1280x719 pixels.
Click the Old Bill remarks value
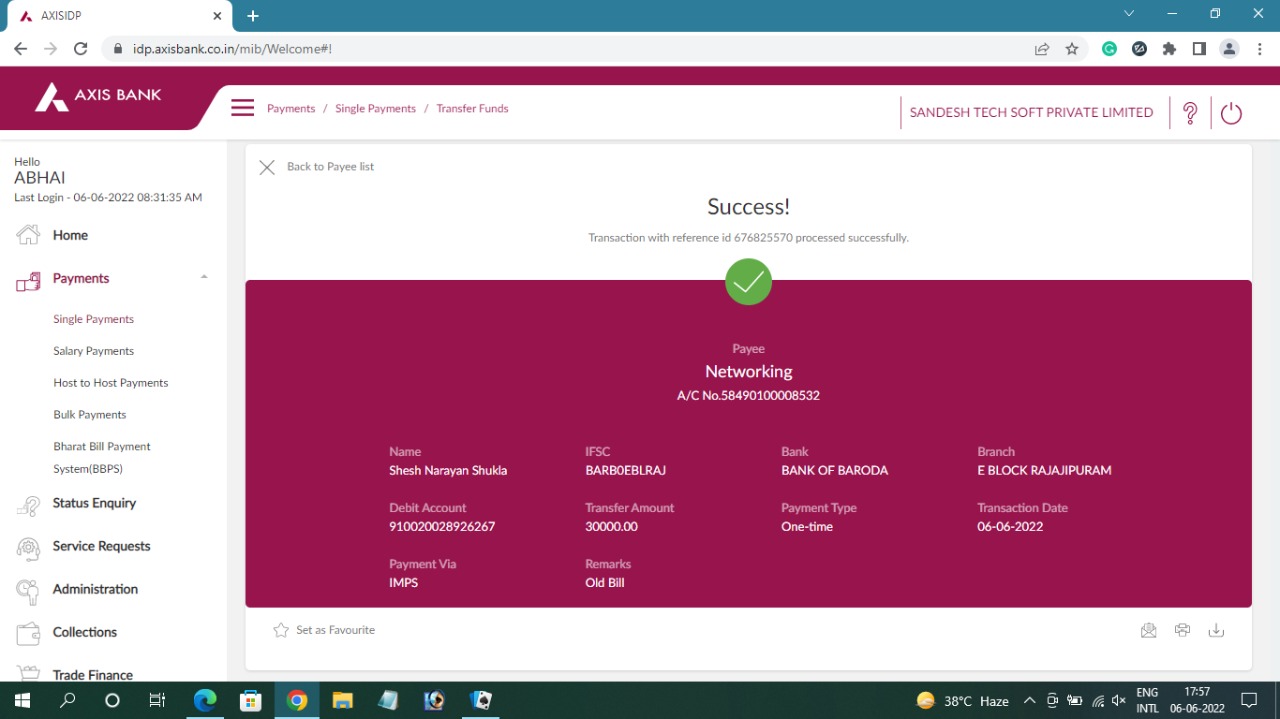point(604,583)
